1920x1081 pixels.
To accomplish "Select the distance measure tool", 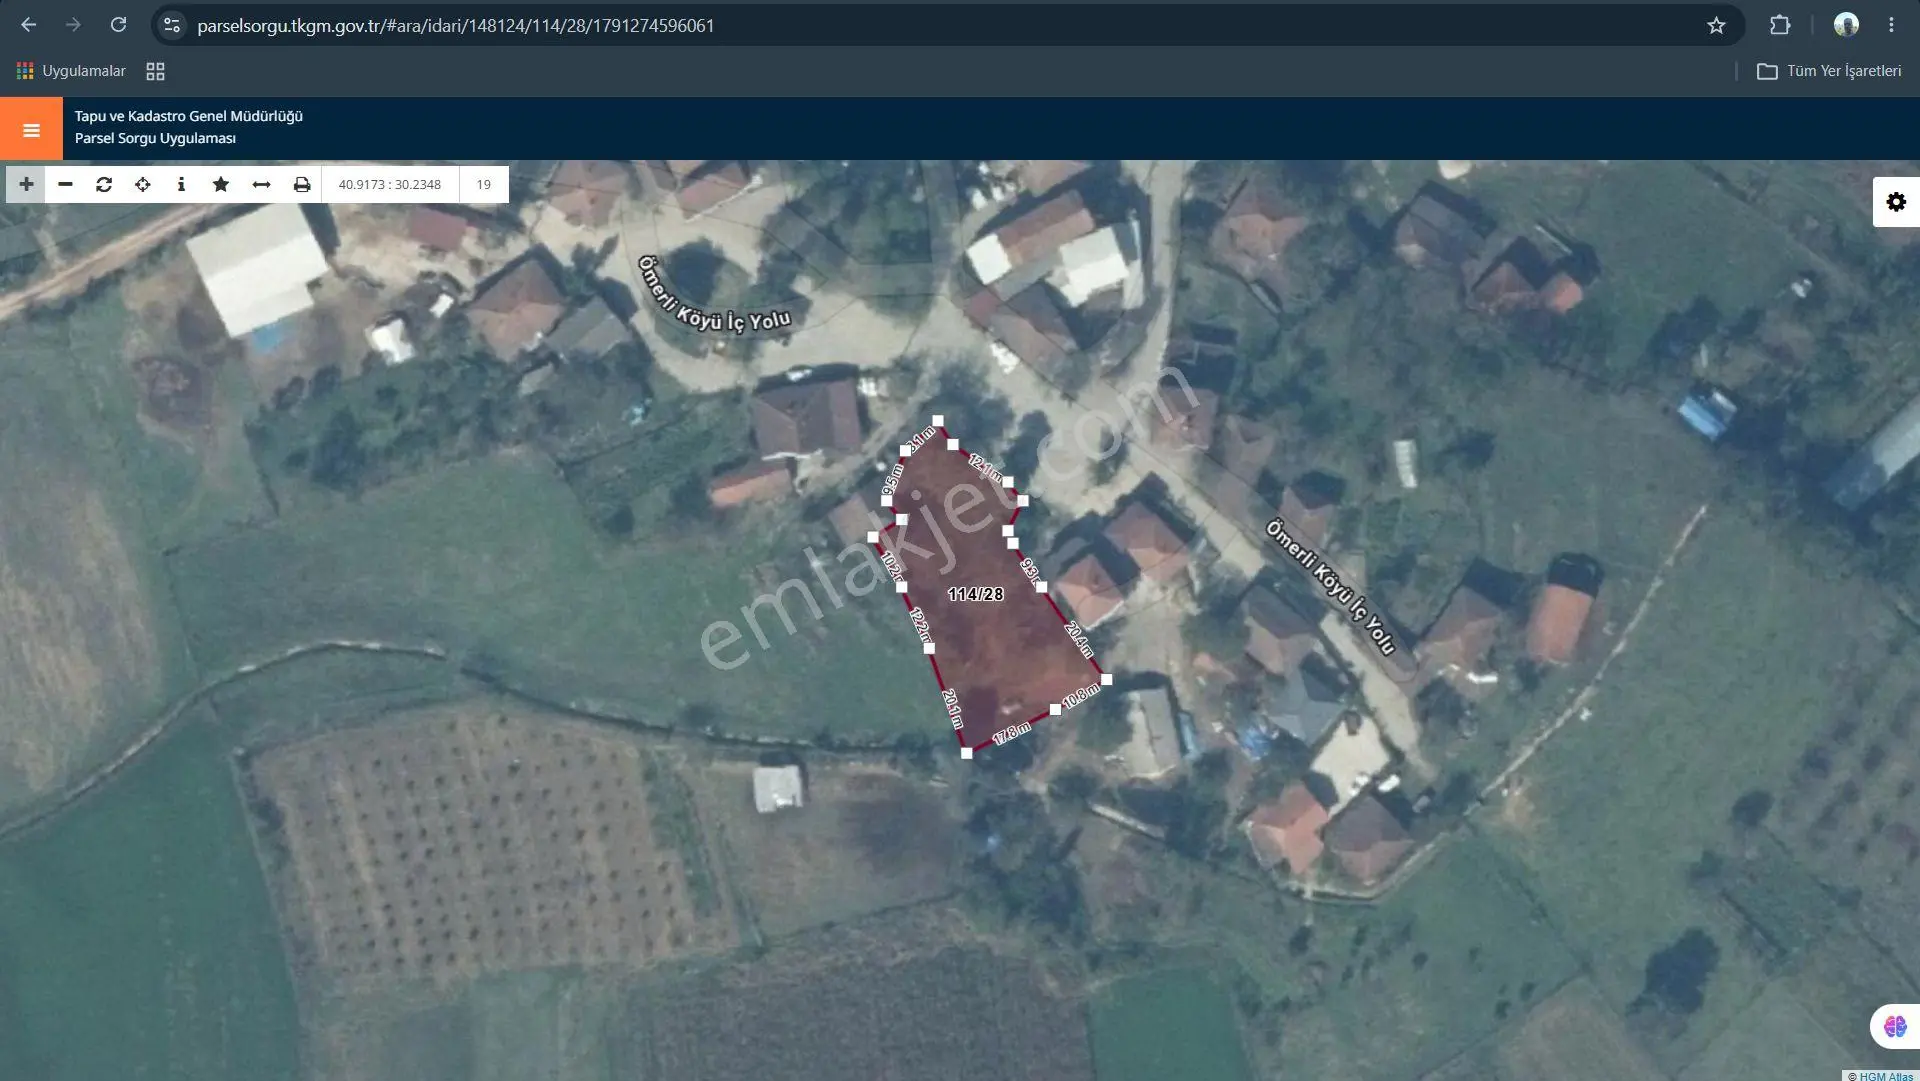I will [x=261, y=184].
